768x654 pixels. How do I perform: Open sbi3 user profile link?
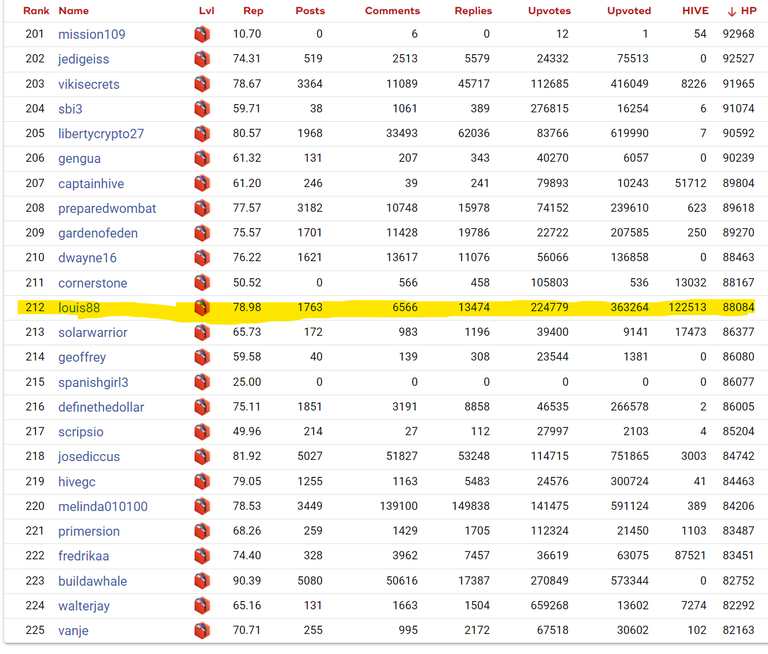click(x=70, y=109)
